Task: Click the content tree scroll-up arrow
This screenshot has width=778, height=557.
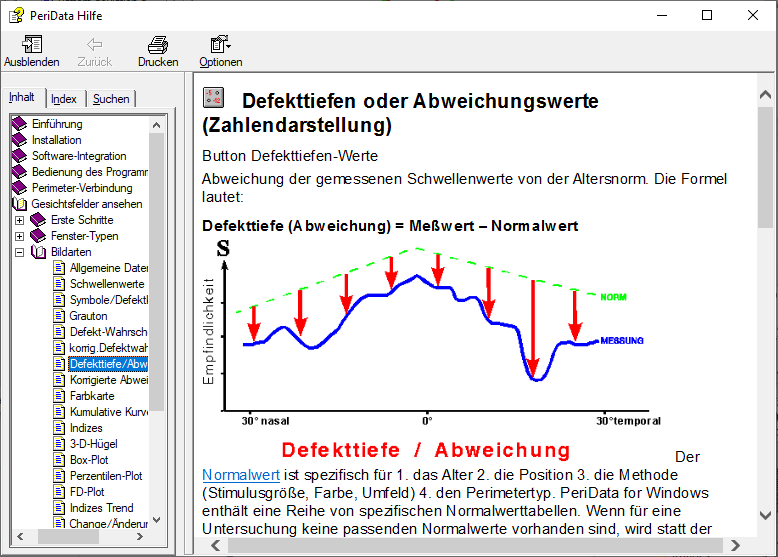Action: tap(156, 124)
